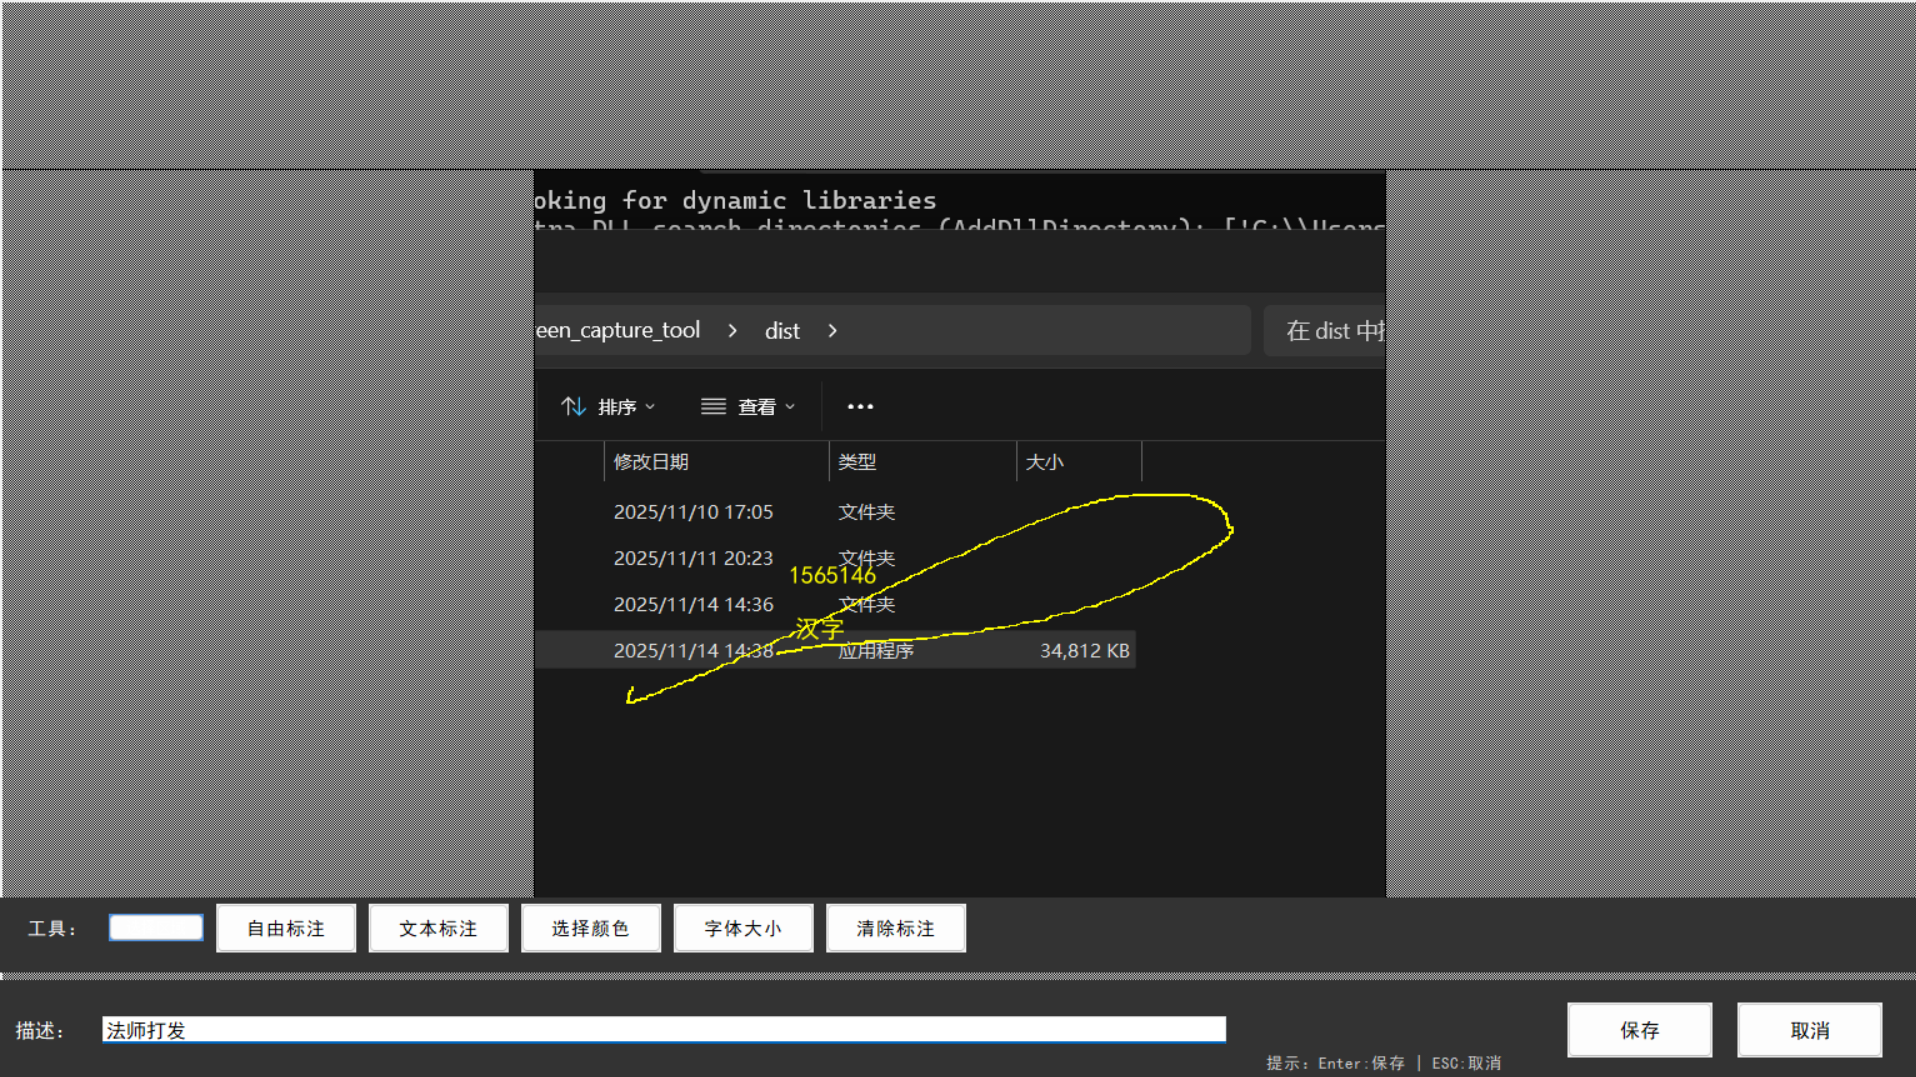Screen dimensions: 1916x1077
Task: Select the row dated 2025/11/11 20:23
Action: (x=835, y=558)
